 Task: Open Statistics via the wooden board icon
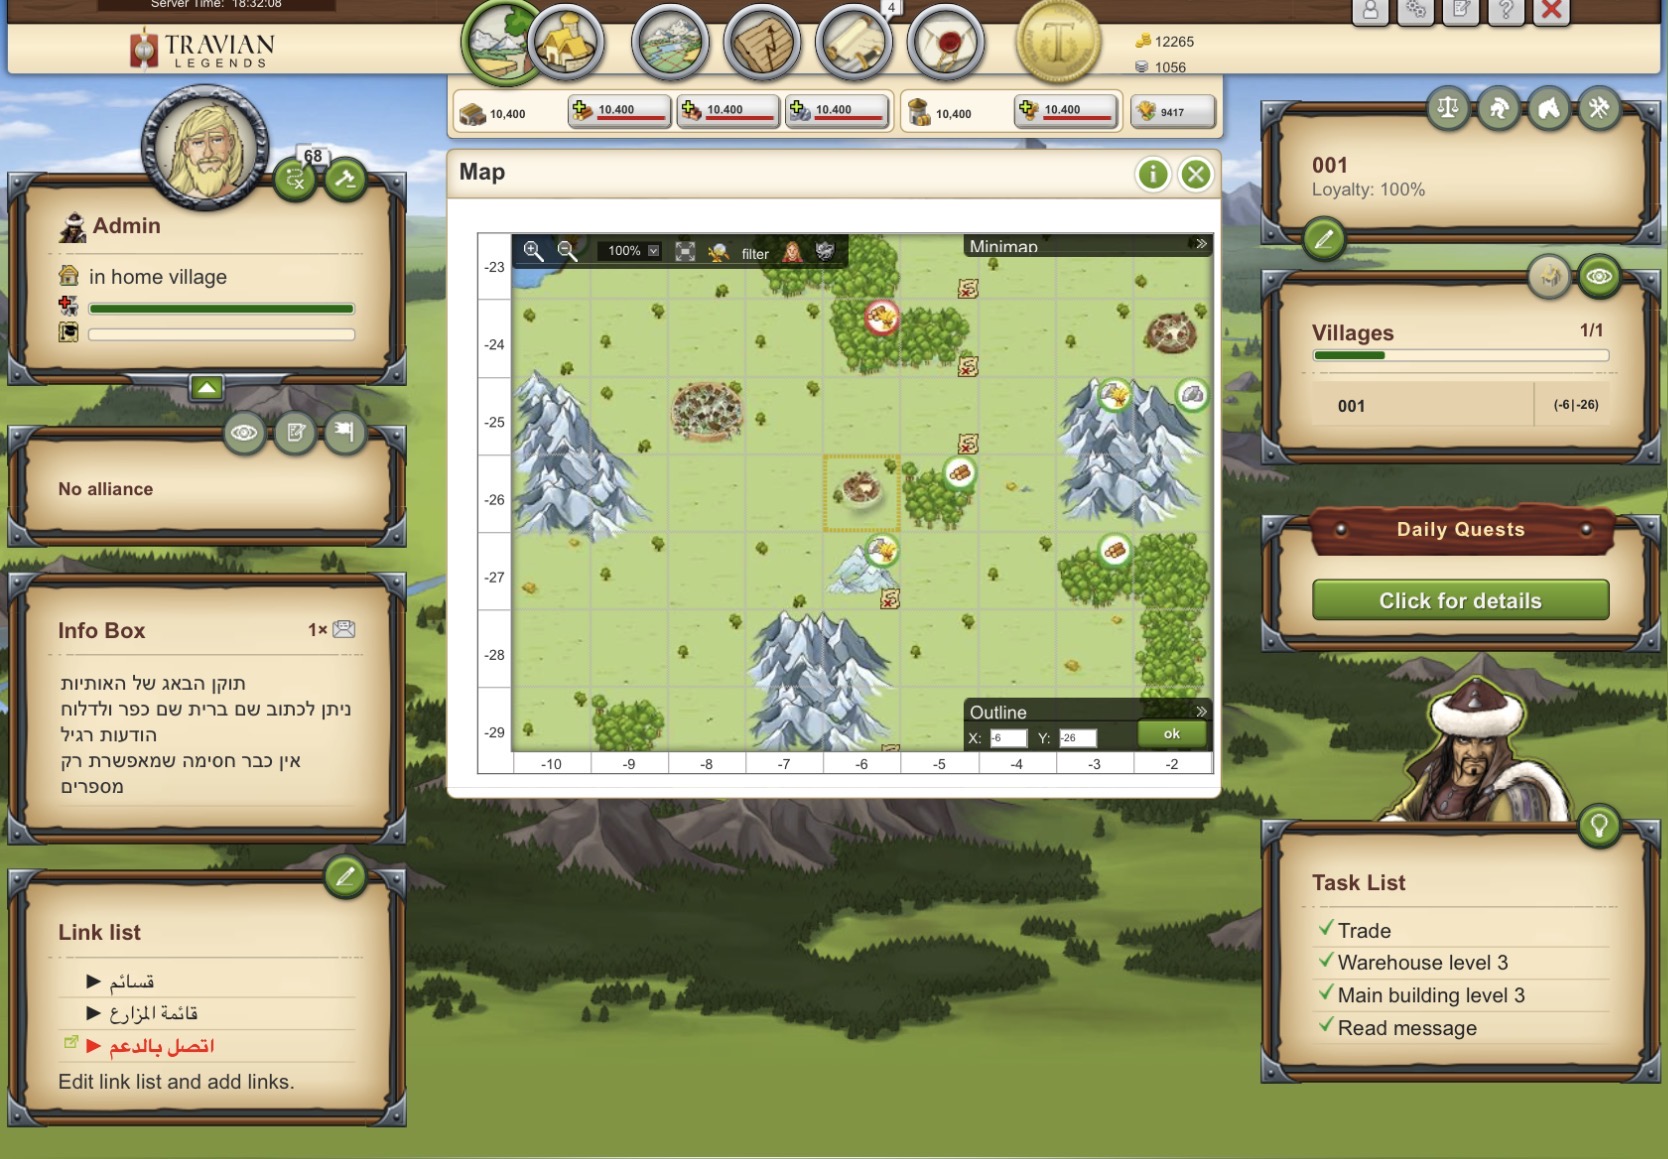(762, 43)
